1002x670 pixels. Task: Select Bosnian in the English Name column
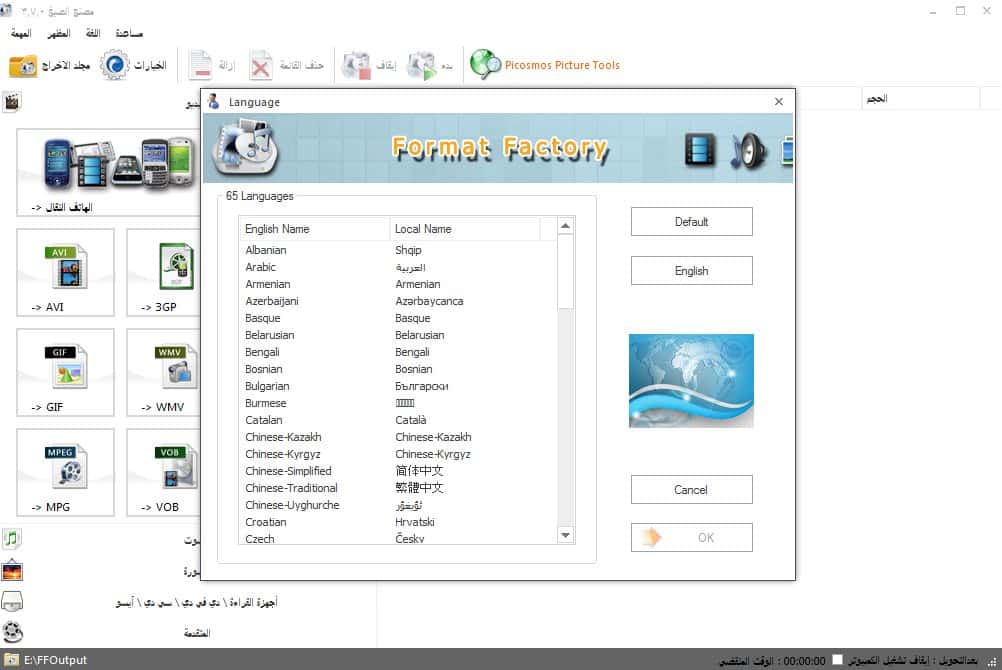click(263, 369)
